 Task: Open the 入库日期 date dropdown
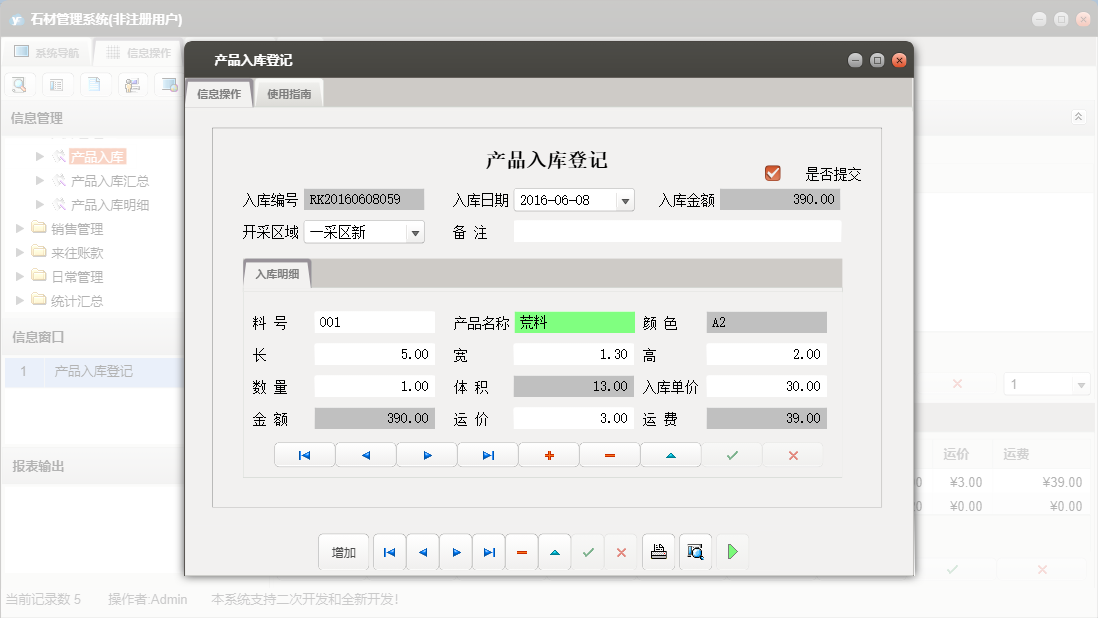tap(626, 199)
